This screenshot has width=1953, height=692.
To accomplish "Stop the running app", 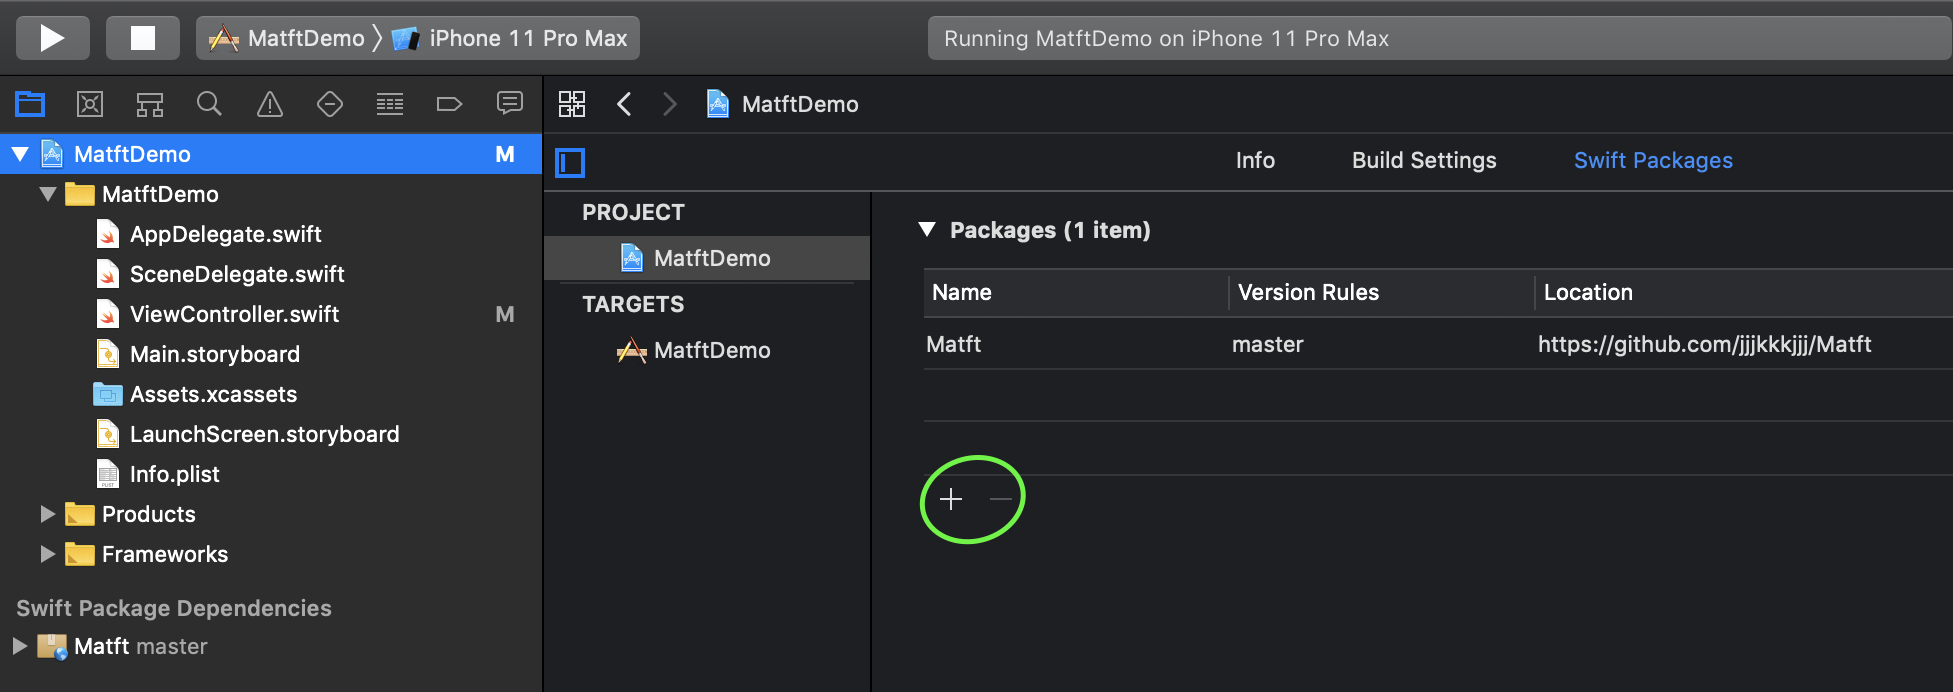I will (143, 38).
